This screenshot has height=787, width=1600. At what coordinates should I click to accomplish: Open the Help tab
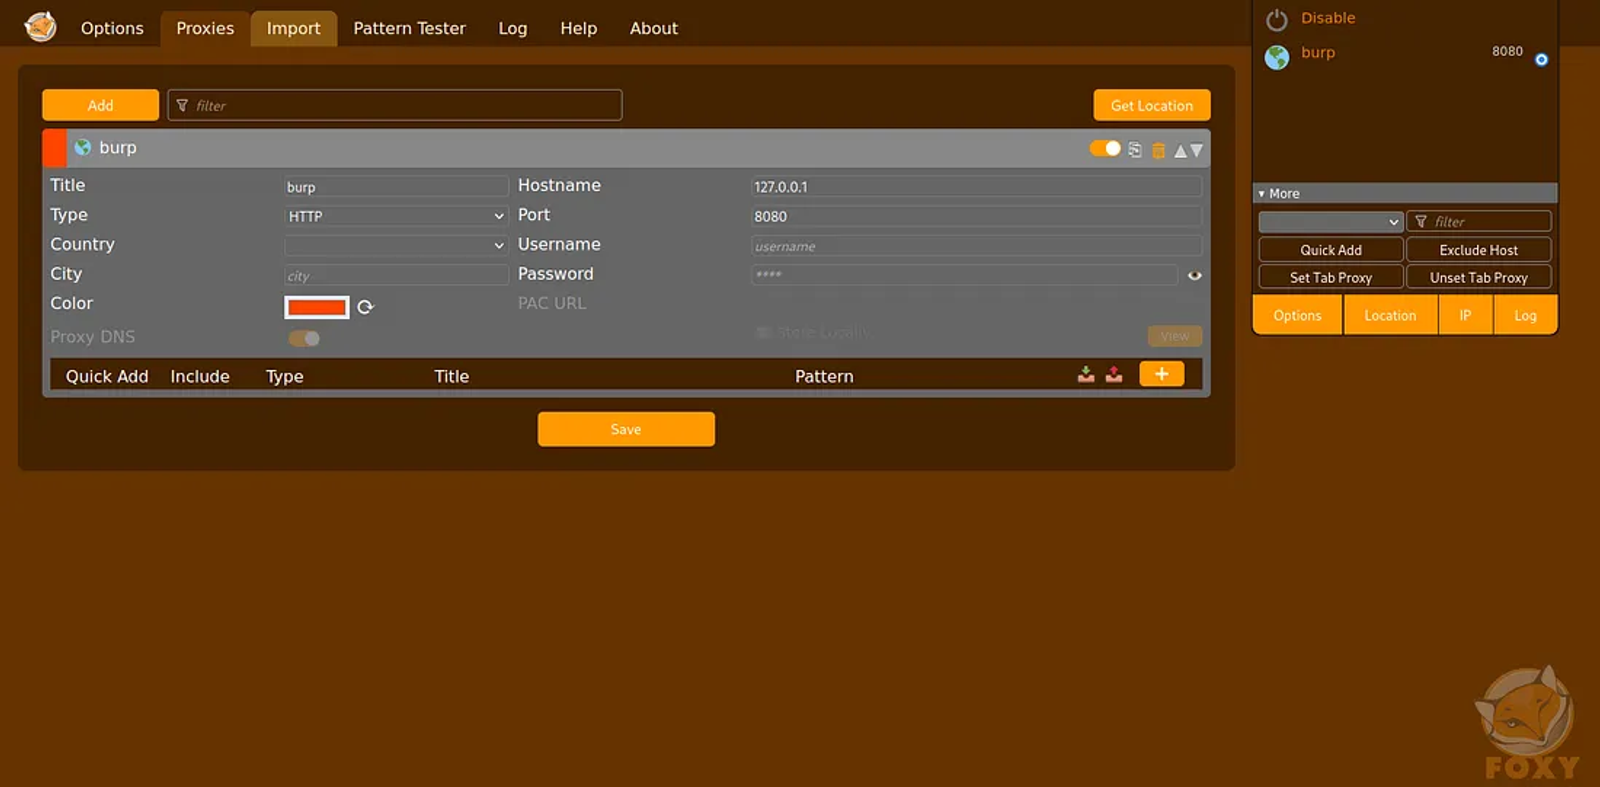point(578,28)
